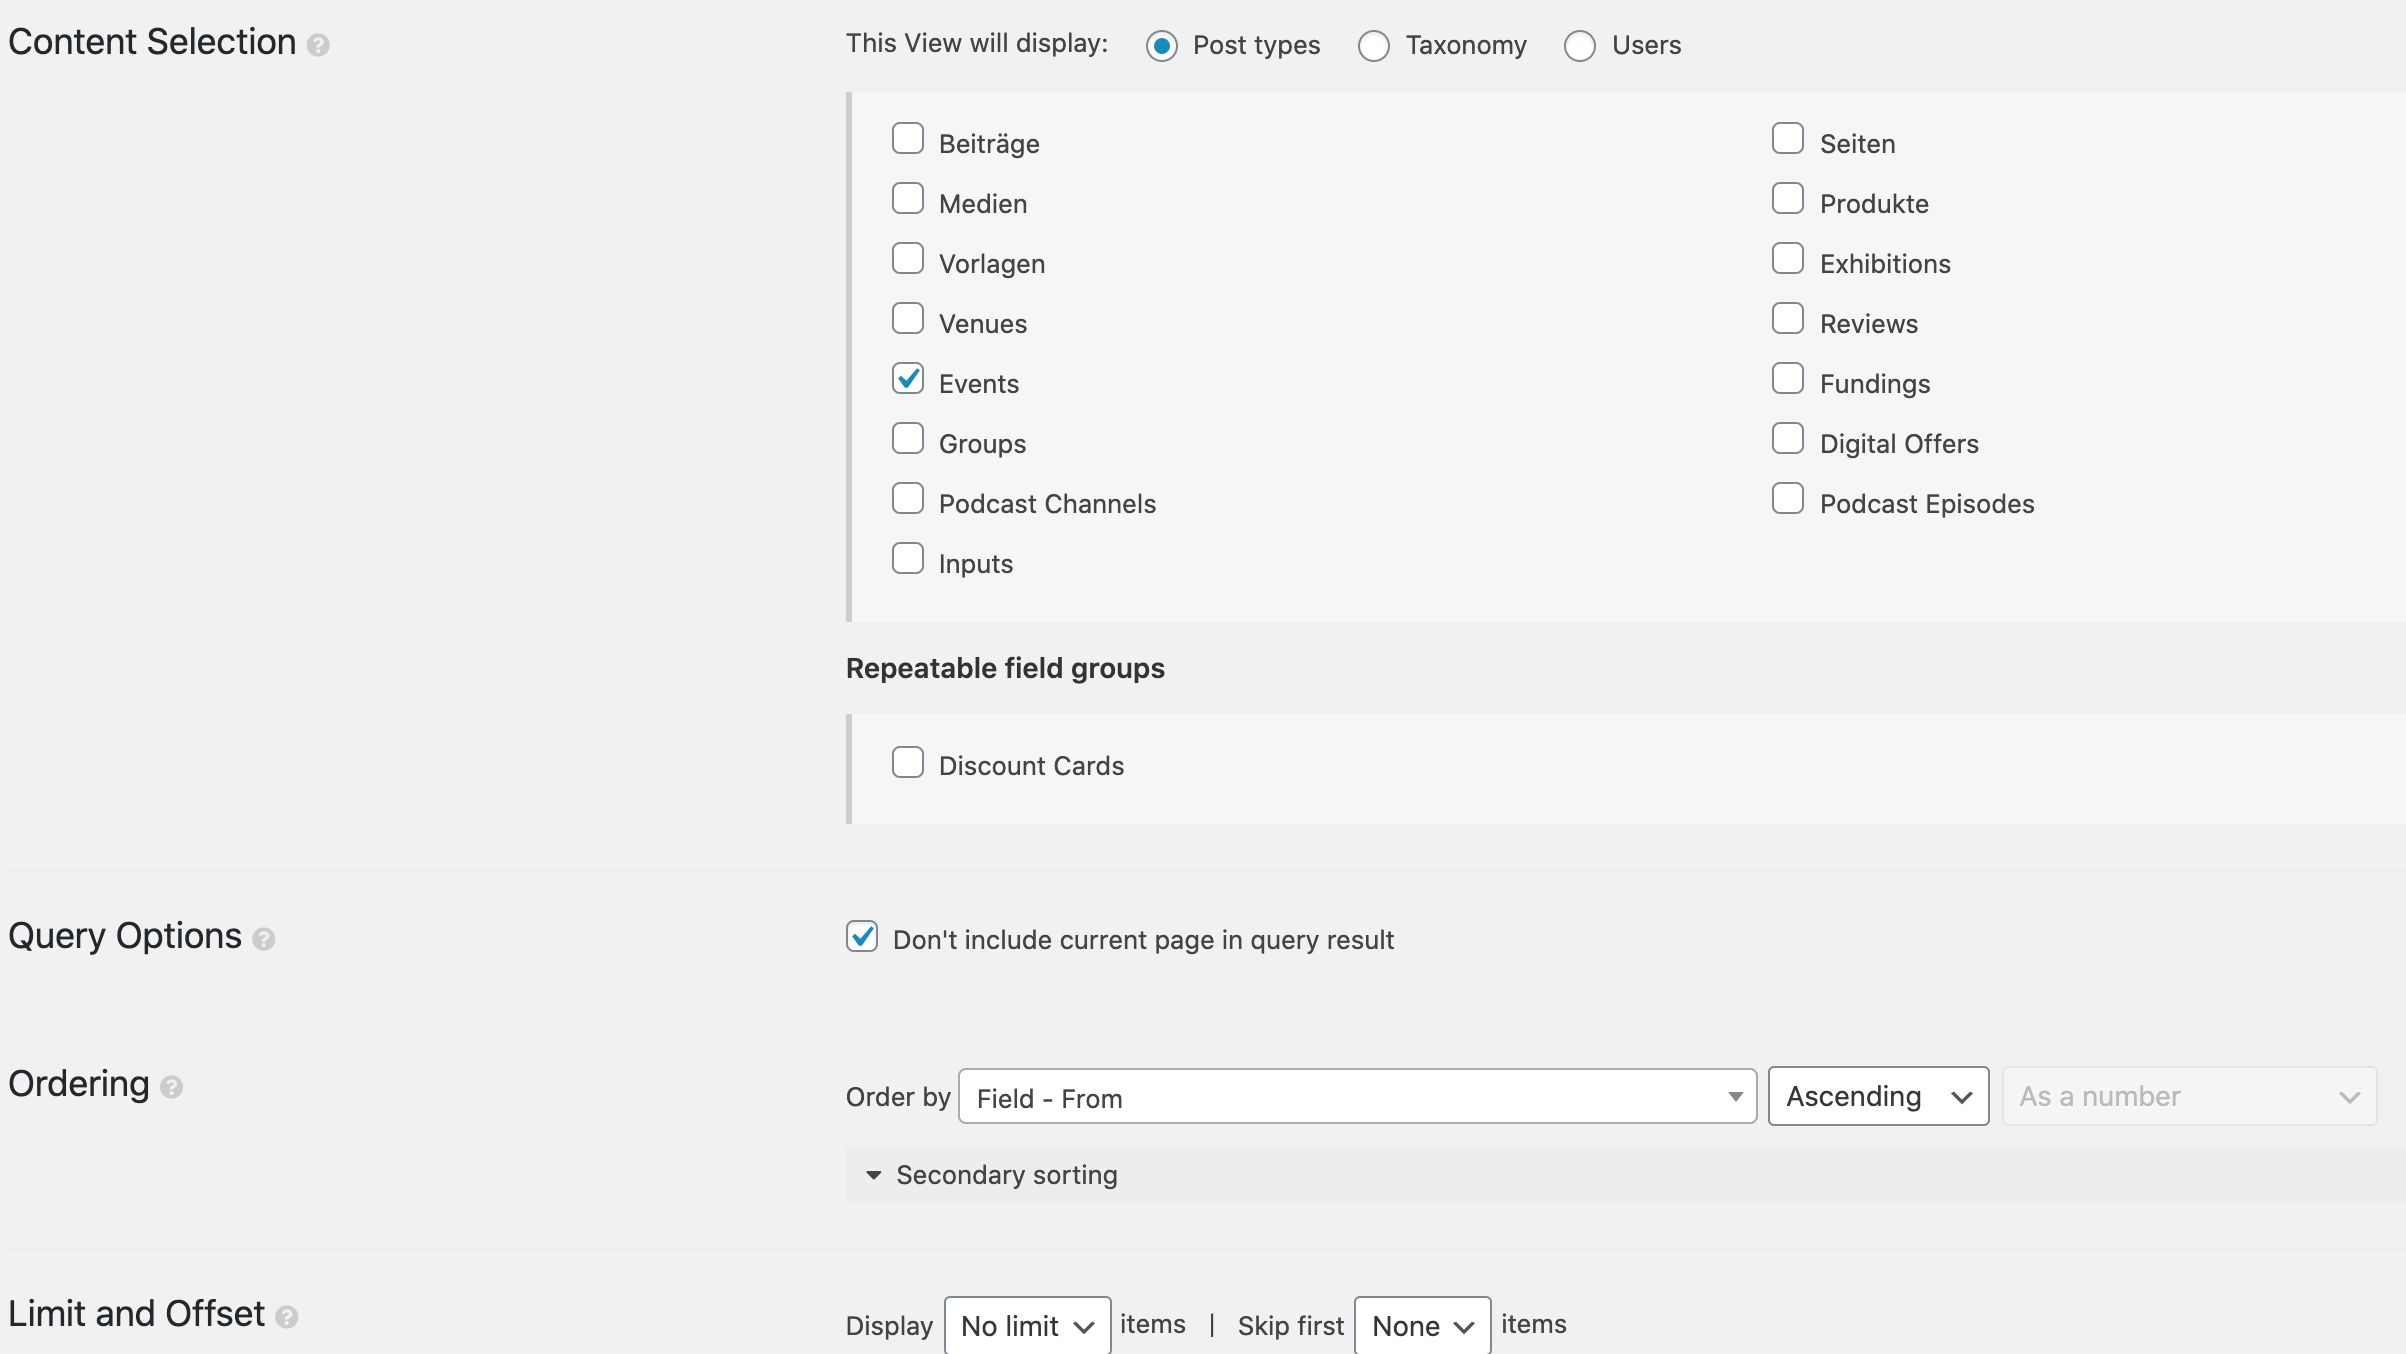Check the Podcast Episodes checkbox
2406x1354 pixels.
point(1788,499)
